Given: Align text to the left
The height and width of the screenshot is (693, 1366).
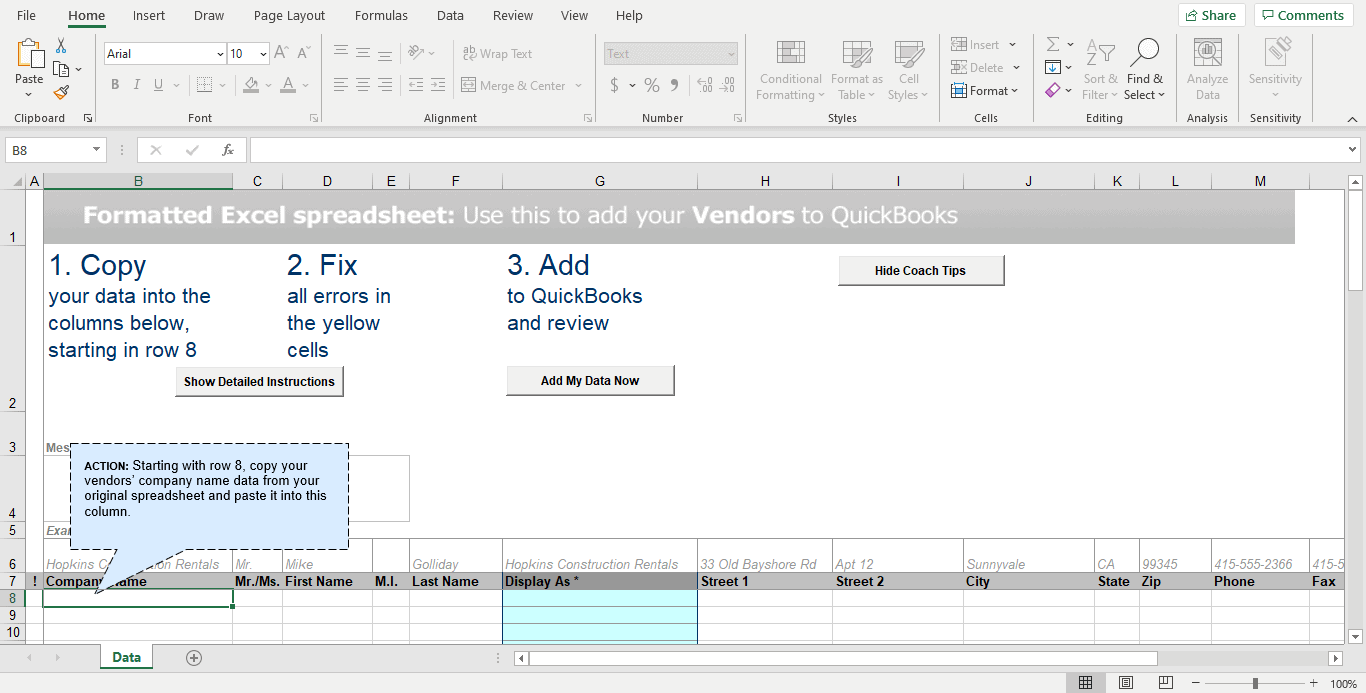Looking at the screenshot, I should 341,85.
